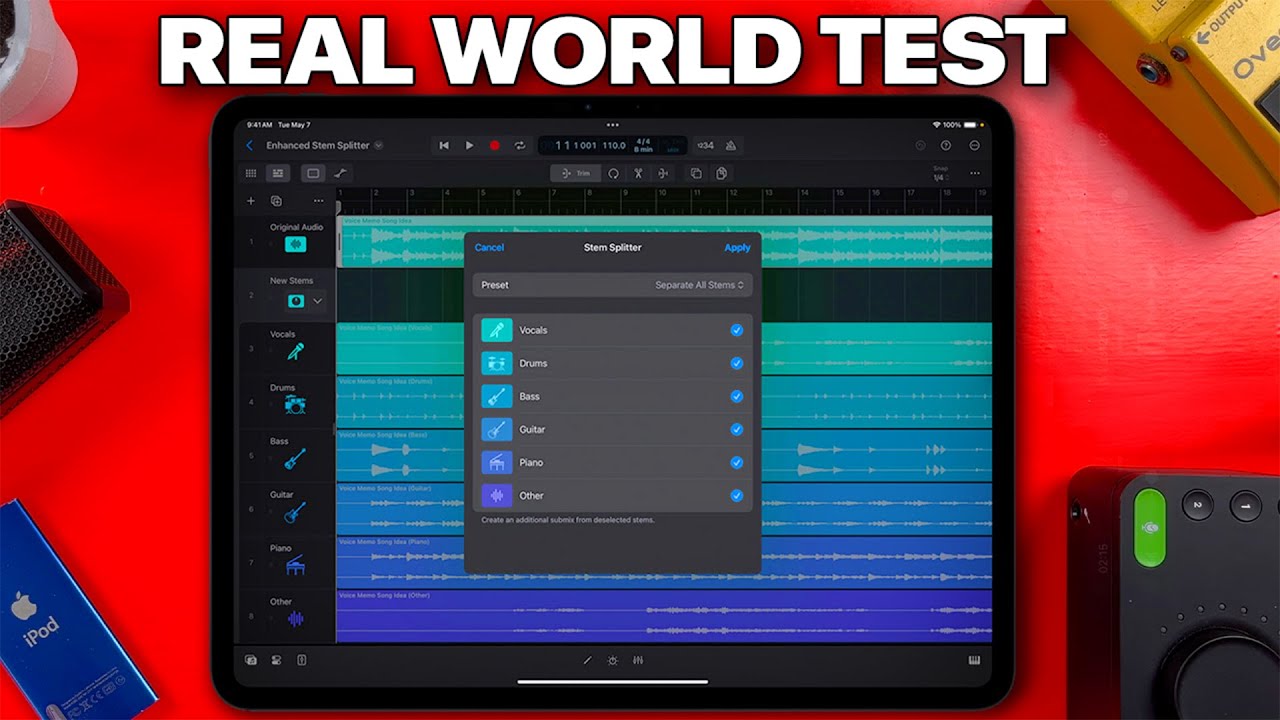Select the Guitar track icon

coord(295,512)
